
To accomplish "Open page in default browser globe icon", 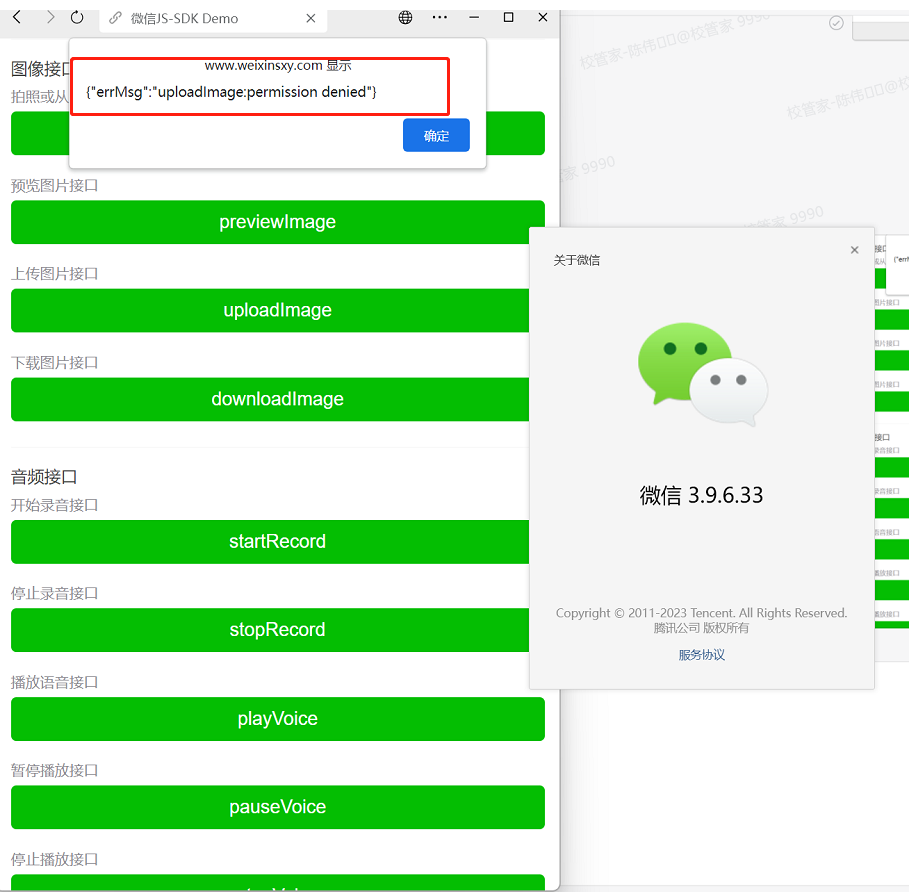I will point(405,17).
